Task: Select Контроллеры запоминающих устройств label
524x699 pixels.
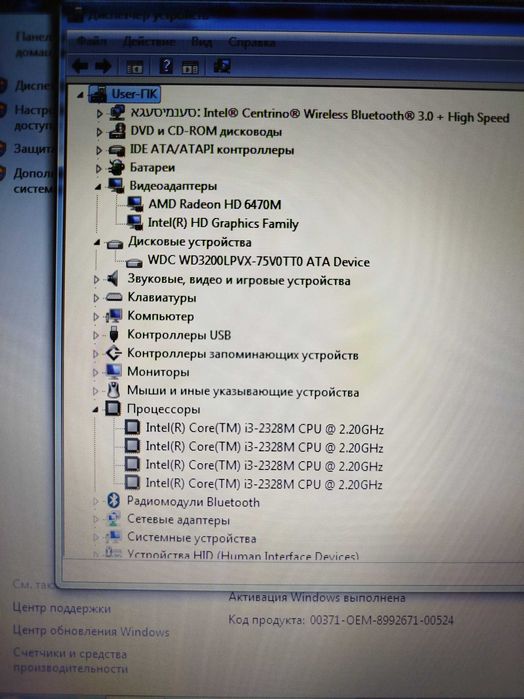Action: (243, 354)
